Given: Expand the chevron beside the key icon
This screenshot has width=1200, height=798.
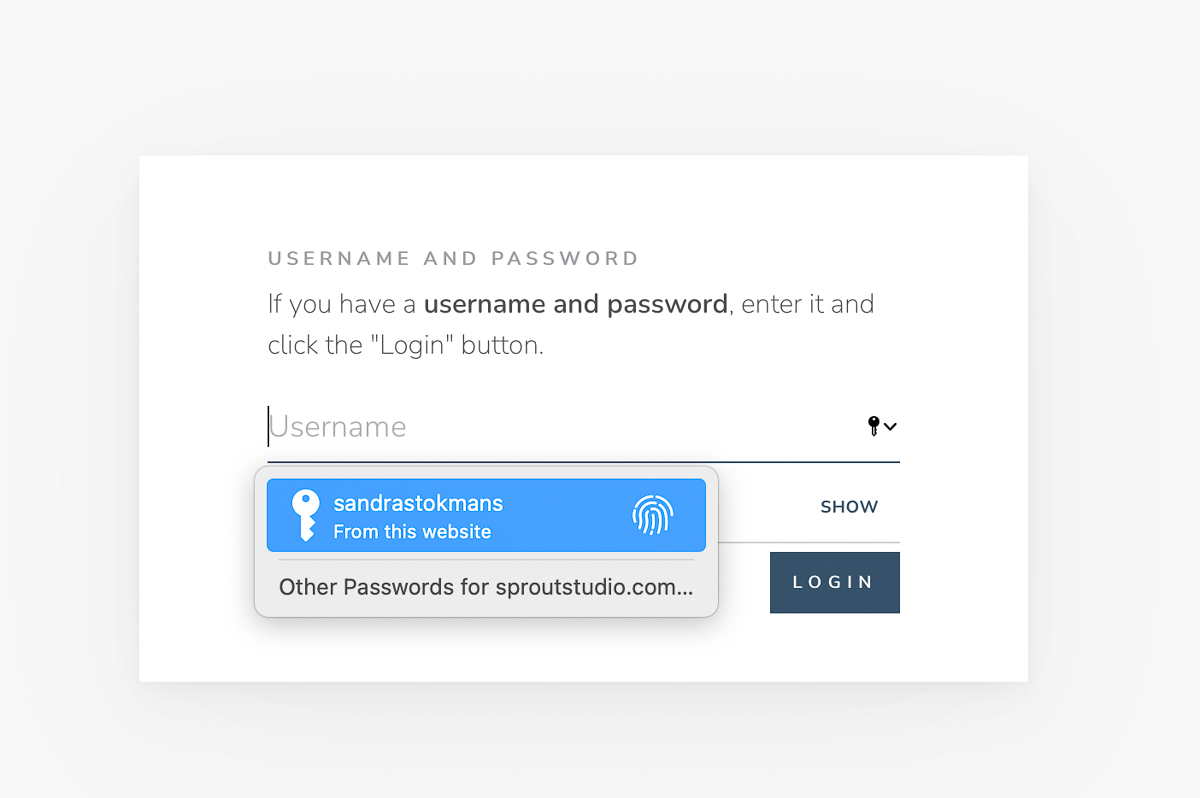Looking at the screenshot, I should tap(890, 427).
